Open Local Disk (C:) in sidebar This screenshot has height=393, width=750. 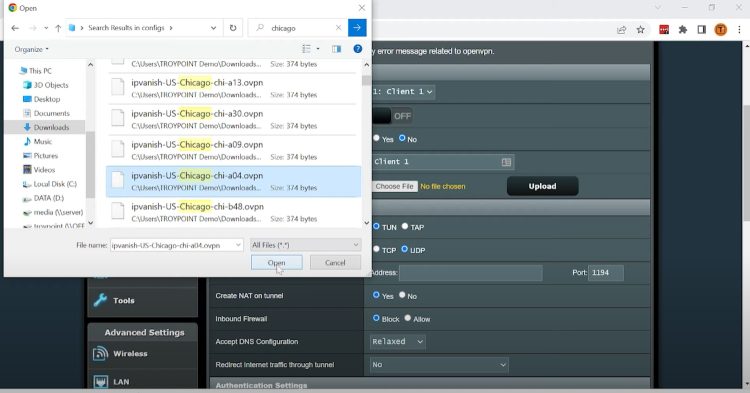tap(50, 184)
